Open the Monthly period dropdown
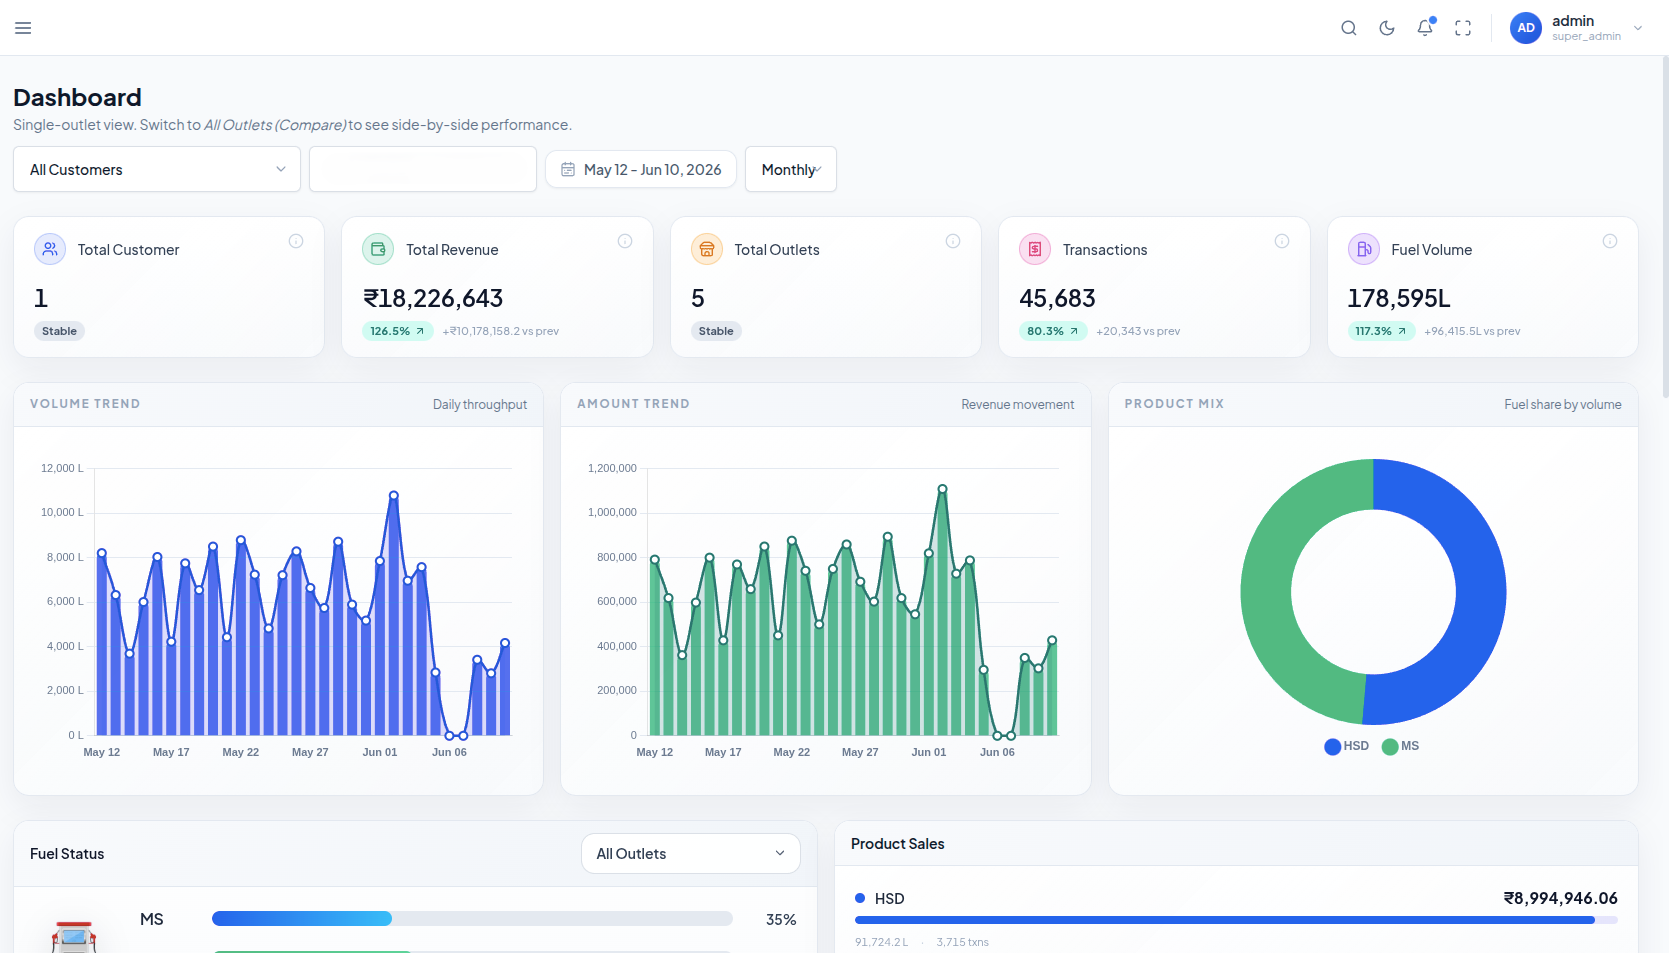 [791, 169]
